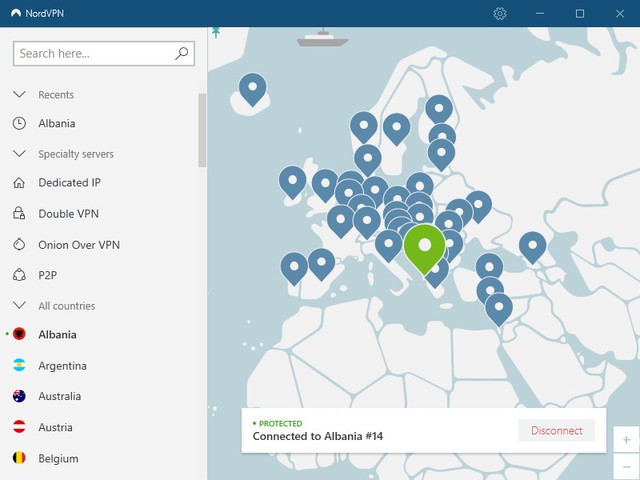Select Australia in the country list
This screenshot has width=640, height=480.
click(60, 397)
